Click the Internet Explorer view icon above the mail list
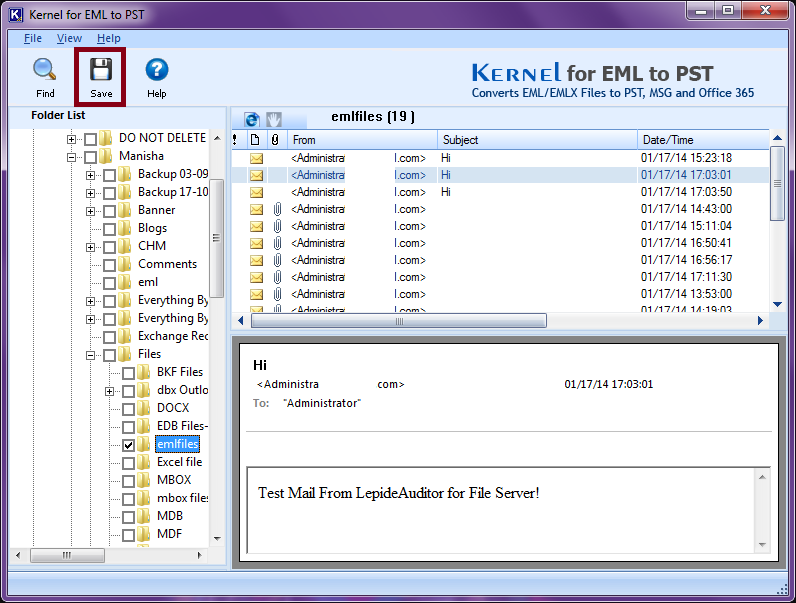The height and width of the screenshot is (603, 796). (252, 120)
